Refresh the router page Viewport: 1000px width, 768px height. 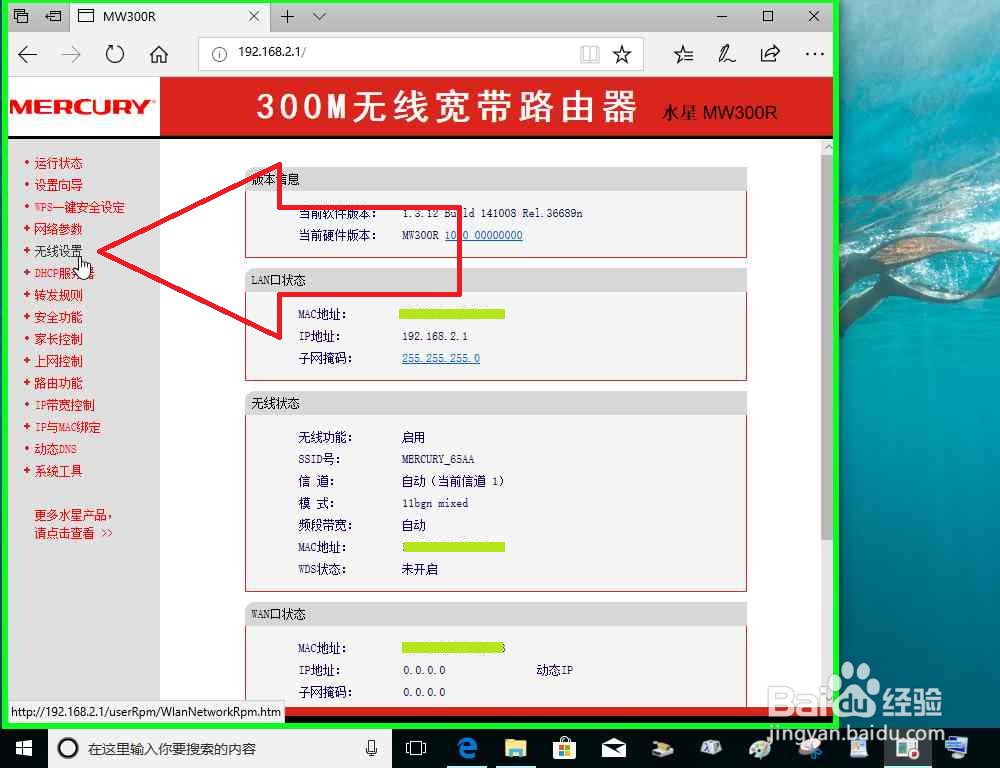tap(115, 55)
